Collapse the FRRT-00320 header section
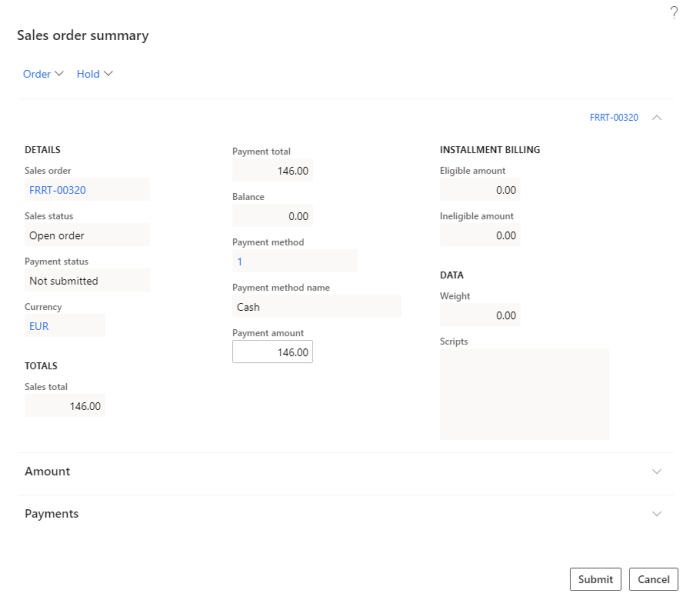Viewport: 693px width, 600px height. point(657,118)
